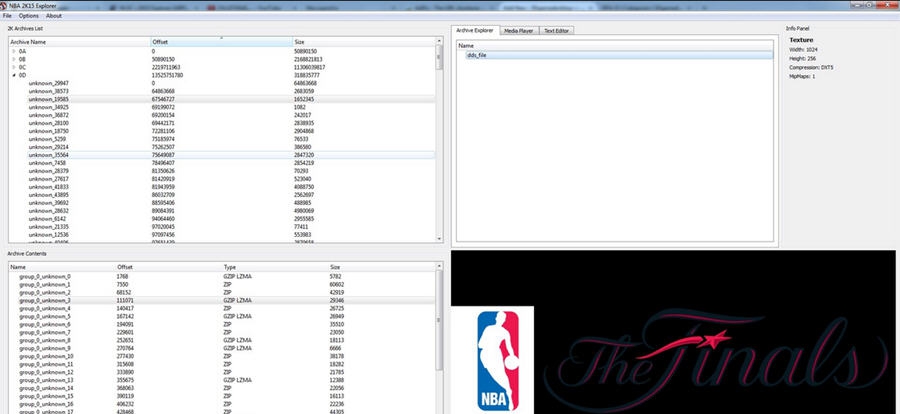900x414 pixels.
Task: Select group_0_unknown_10 in Archive Contents
Action: (46, 357)
